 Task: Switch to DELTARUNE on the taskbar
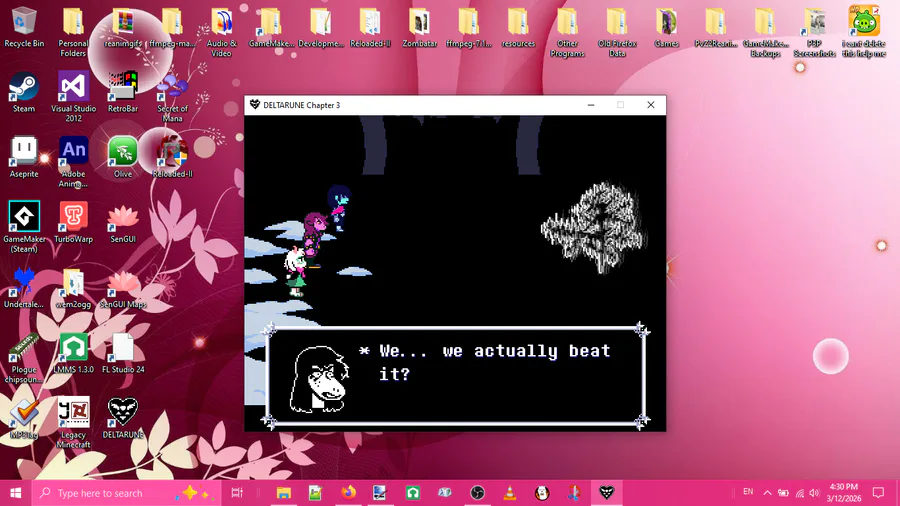point(606,493)
